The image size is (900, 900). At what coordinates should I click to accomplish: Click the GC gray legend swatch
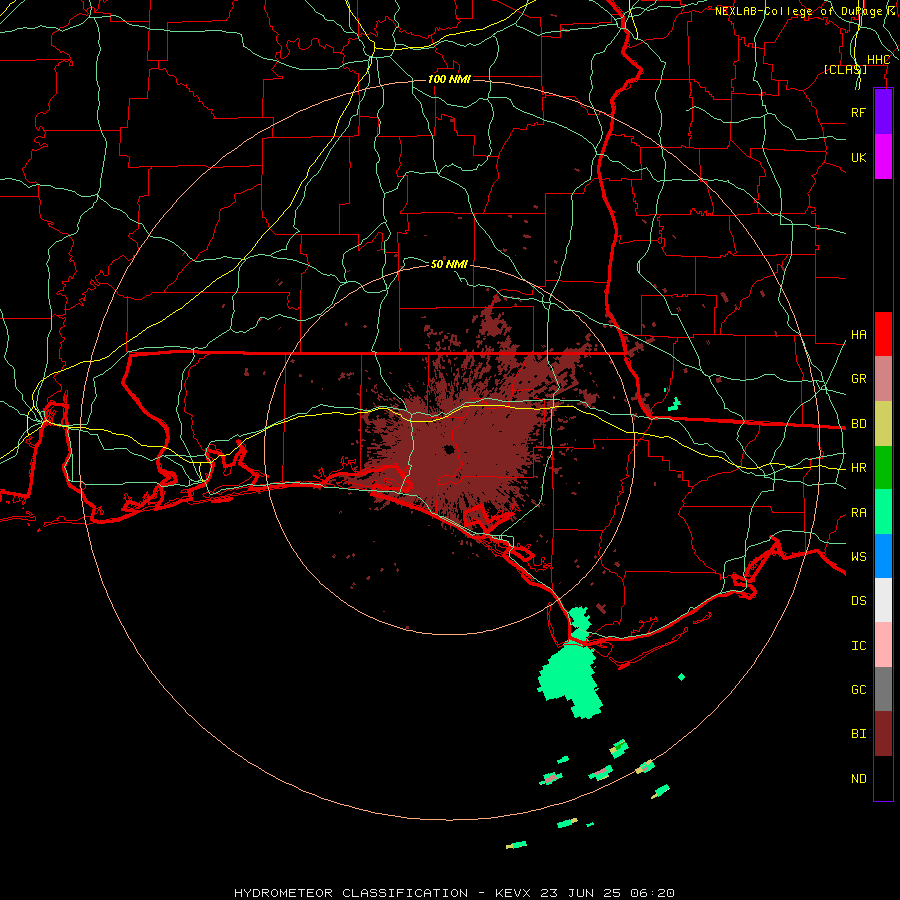pos(883,689)
